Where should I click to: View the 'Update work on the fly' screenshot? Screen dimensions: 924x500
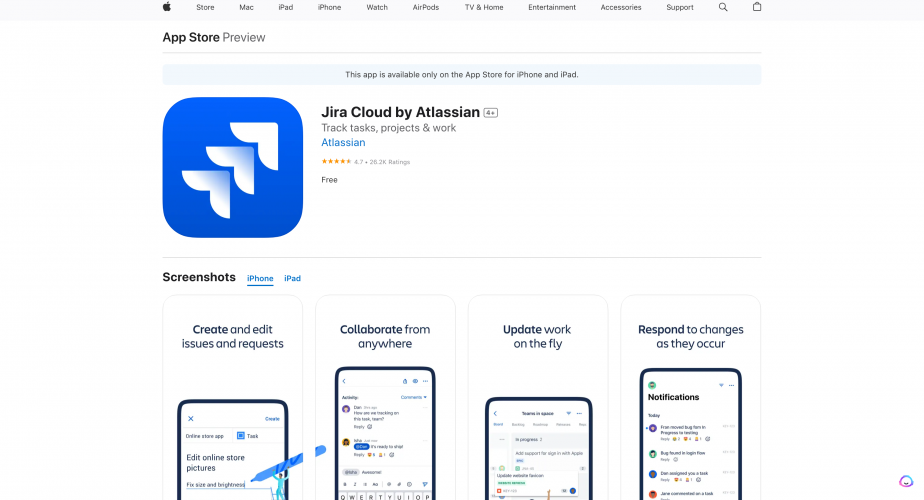pyautogui.click(x=538, y=397)
